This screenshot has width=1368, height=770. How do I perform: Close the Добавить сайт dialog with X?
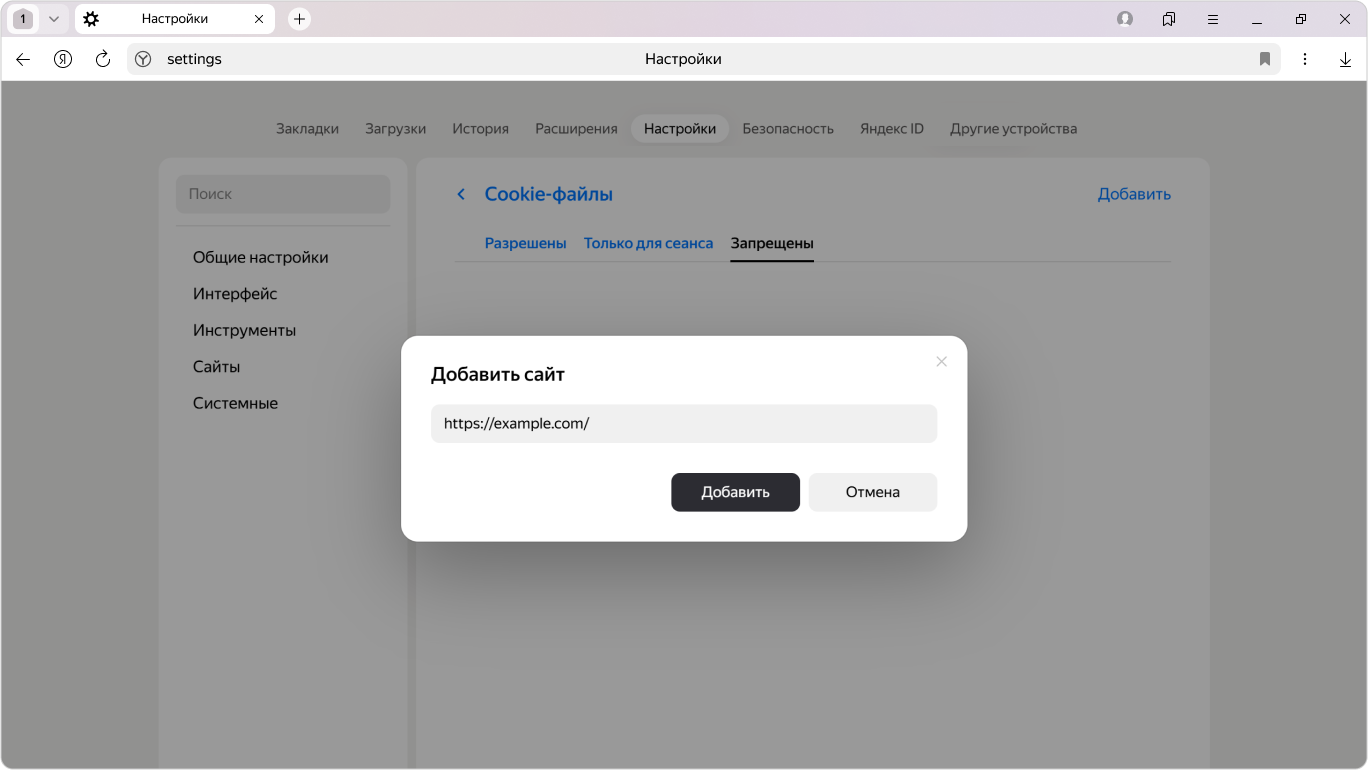click(941, 362)
